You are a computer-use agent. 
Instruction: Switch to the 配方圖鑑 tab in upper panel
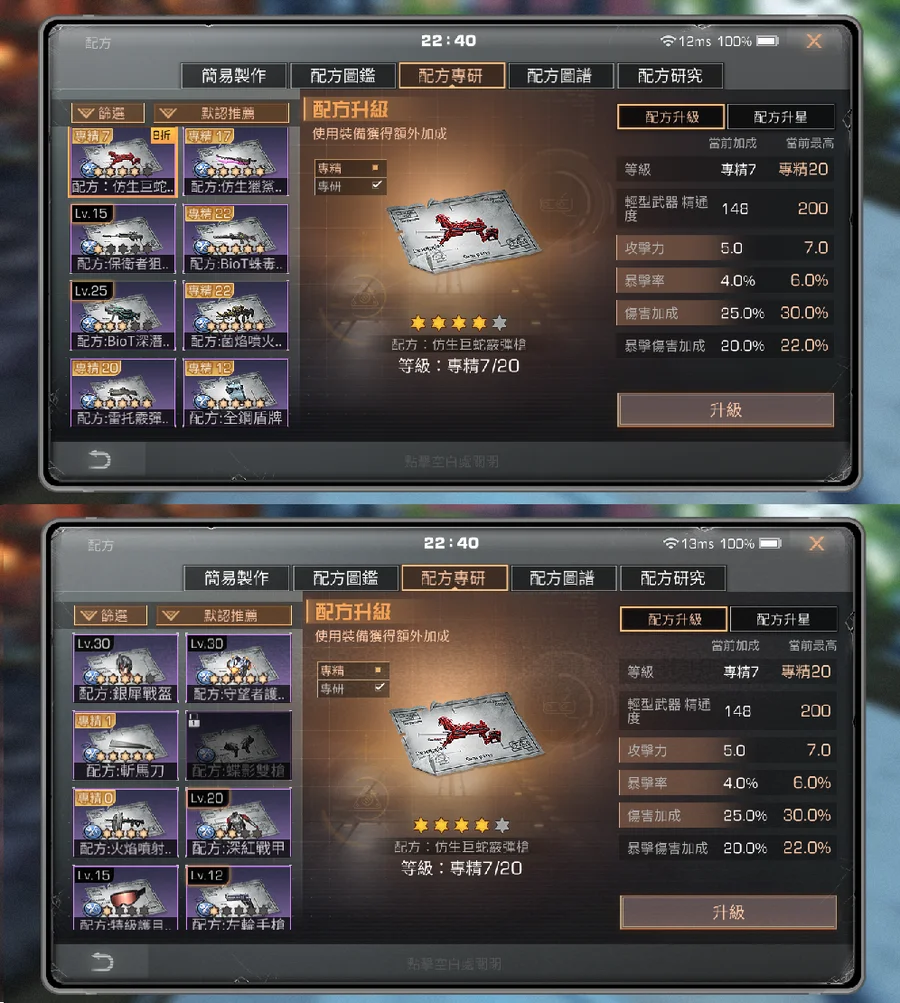pos(343,75)
